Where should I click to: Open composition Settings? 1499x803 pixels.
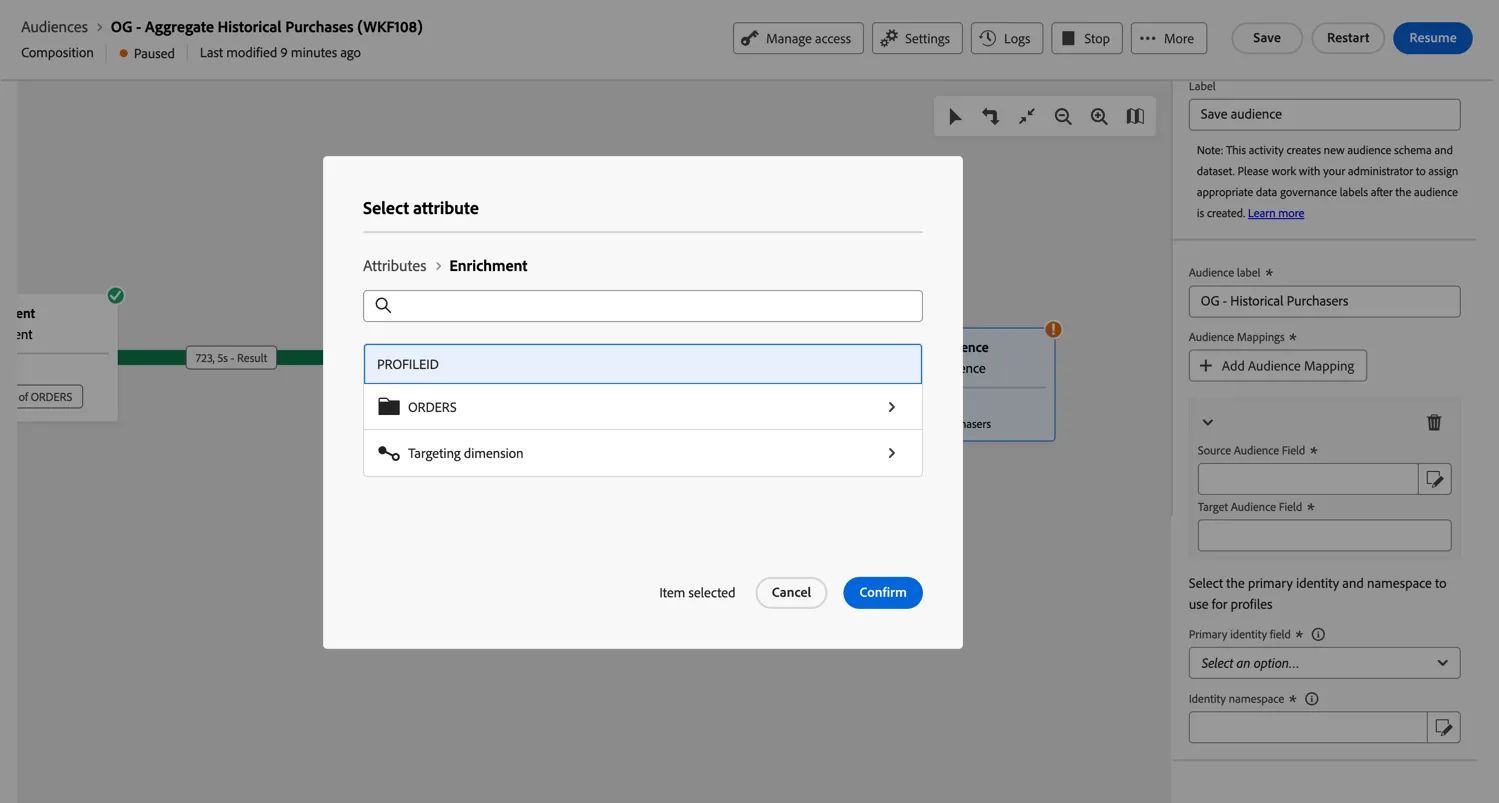coord(917,38)
